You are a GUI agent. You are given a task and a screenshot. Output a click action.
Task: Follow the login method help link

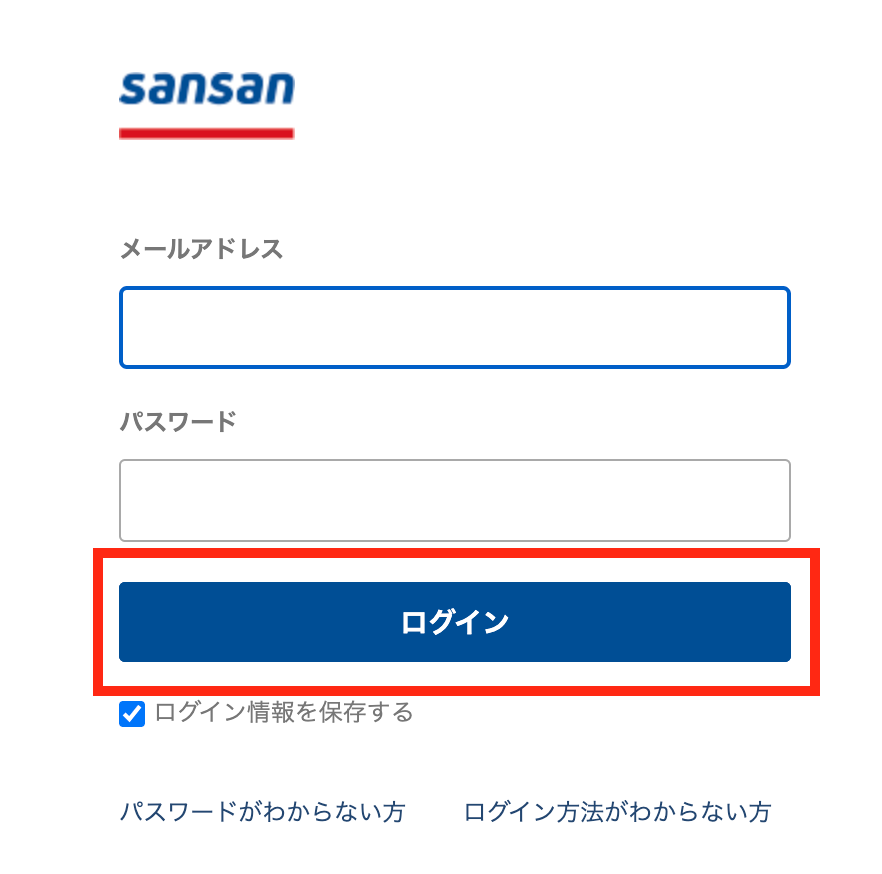click(x=617, y=812)
